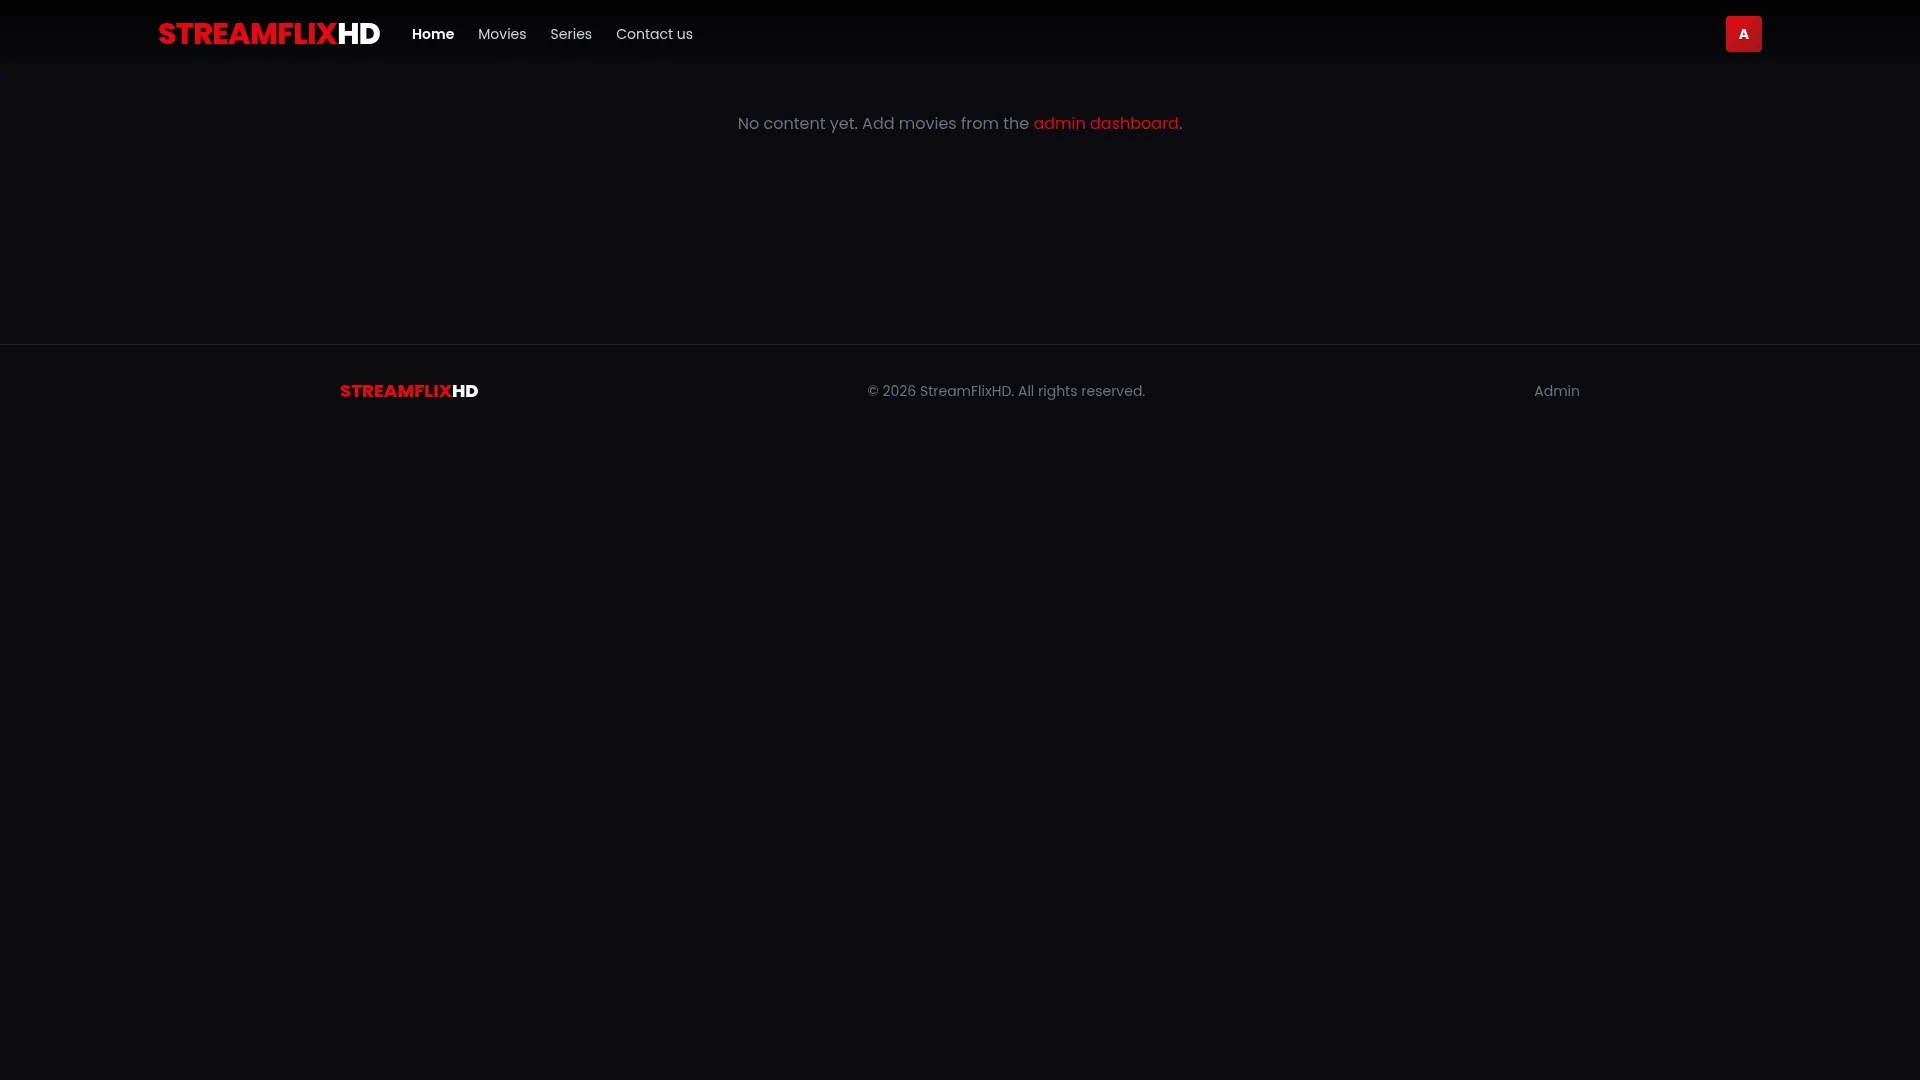Viewport: 1920px width, 1080px height.
Task: Click the StreamFlixHD logo in the header
Action: click(269, 34)
